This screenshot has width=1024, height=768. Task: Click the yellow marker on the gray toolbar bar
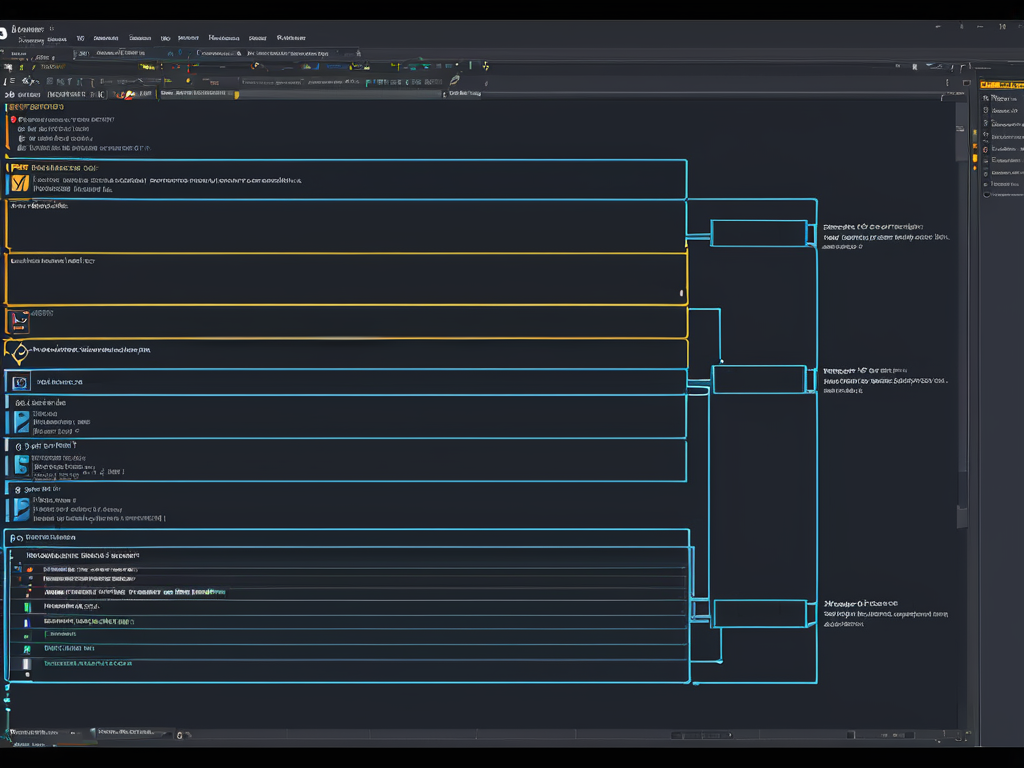(236, 95)
